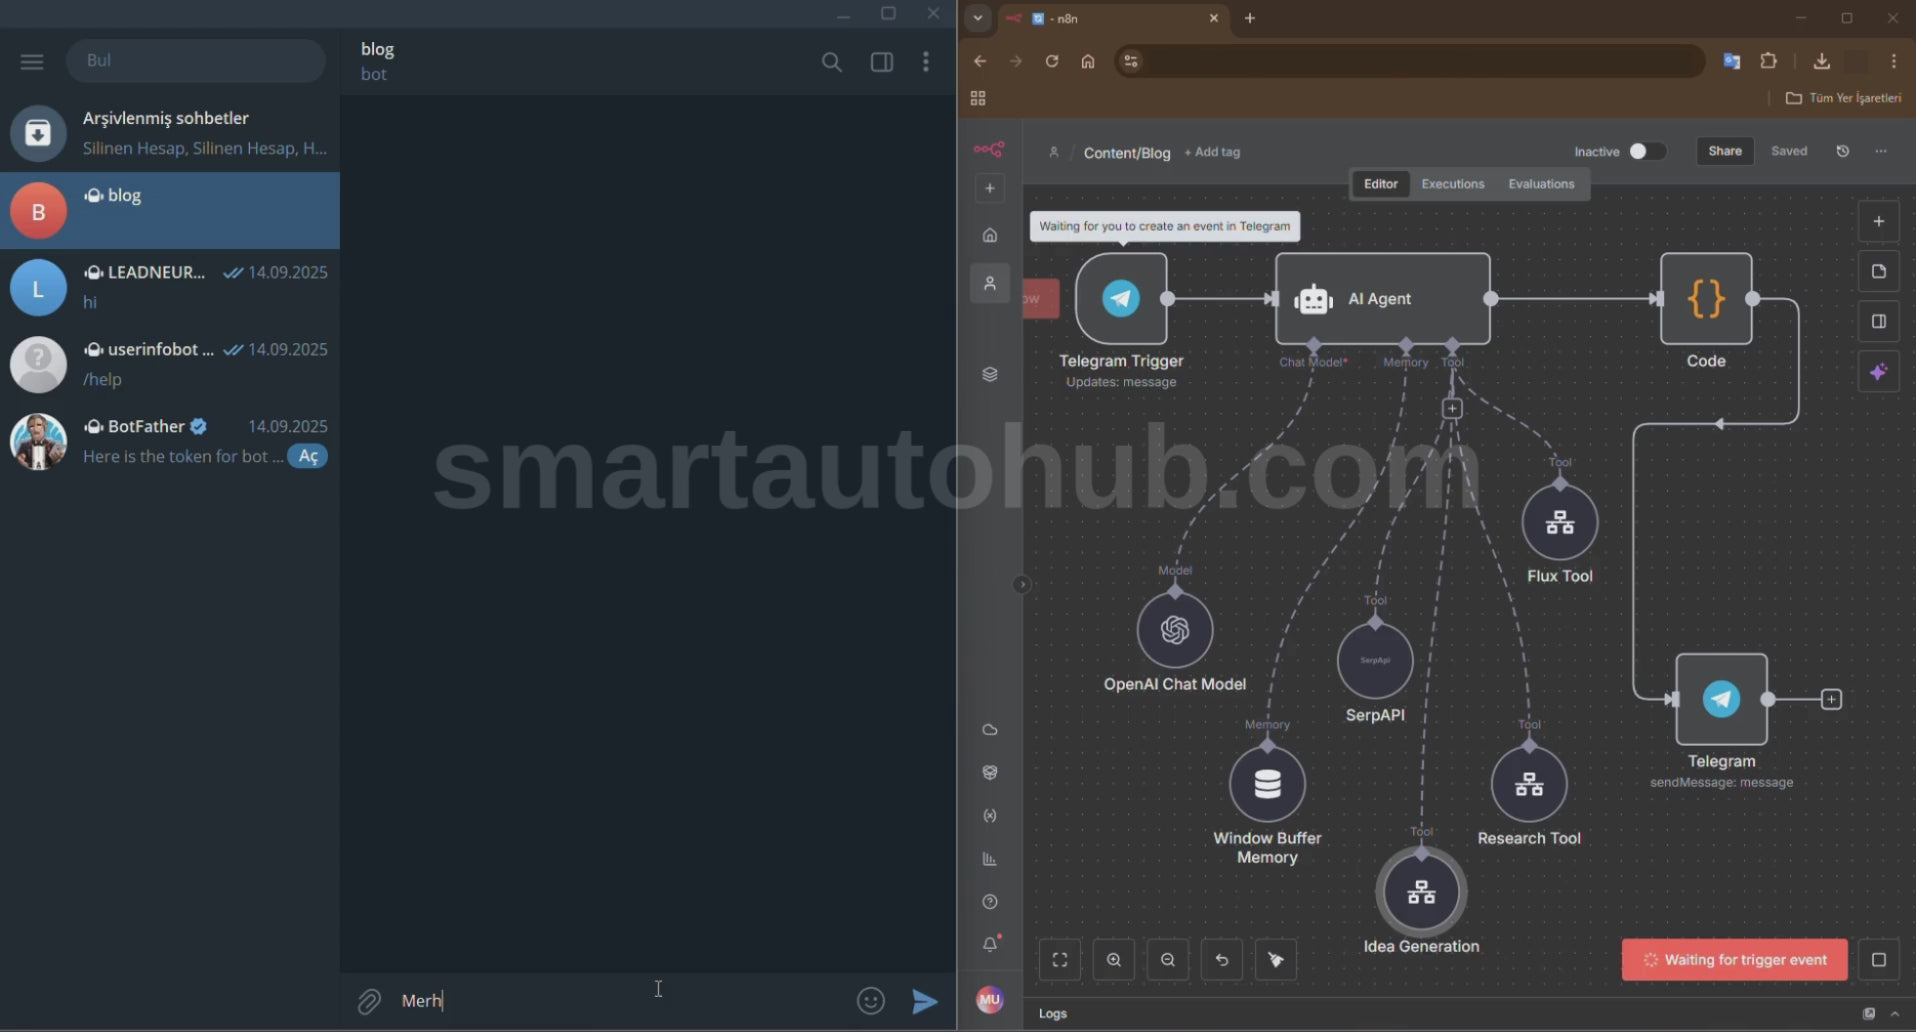The width and height of the screenshot is (1916, 1032).
Task: Switch to the Evaluations tab
Action: [1540, 184]
